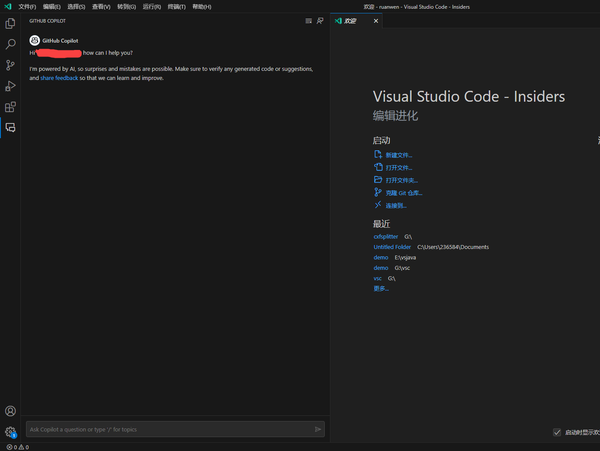Select the Copilot Chat activity bar icon
Viewport: 600px width, 451px height.
point(10,127)
